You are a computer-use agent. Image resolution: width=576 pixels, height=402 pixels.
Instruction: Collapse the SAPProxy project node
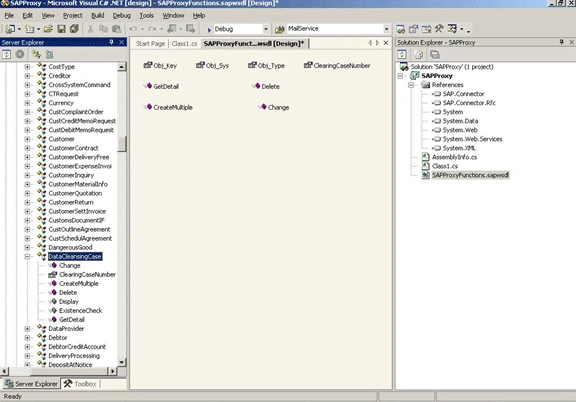(400, 76)
